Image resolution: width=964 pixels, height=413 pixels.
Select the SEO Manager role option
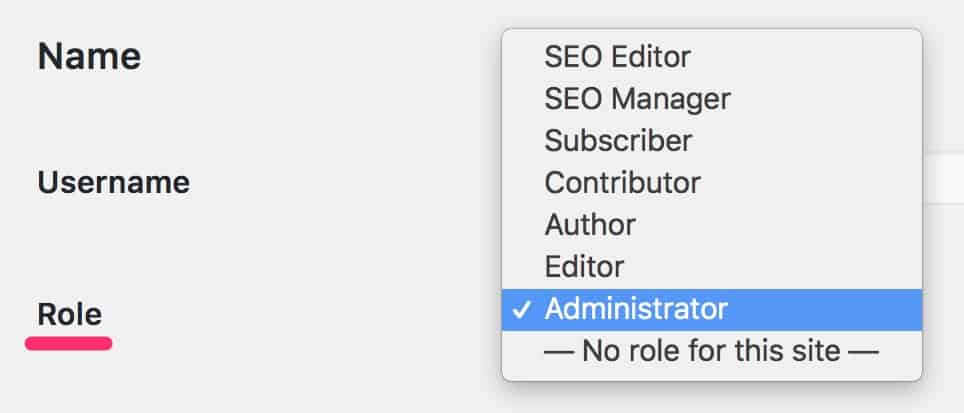pos(637,98)
